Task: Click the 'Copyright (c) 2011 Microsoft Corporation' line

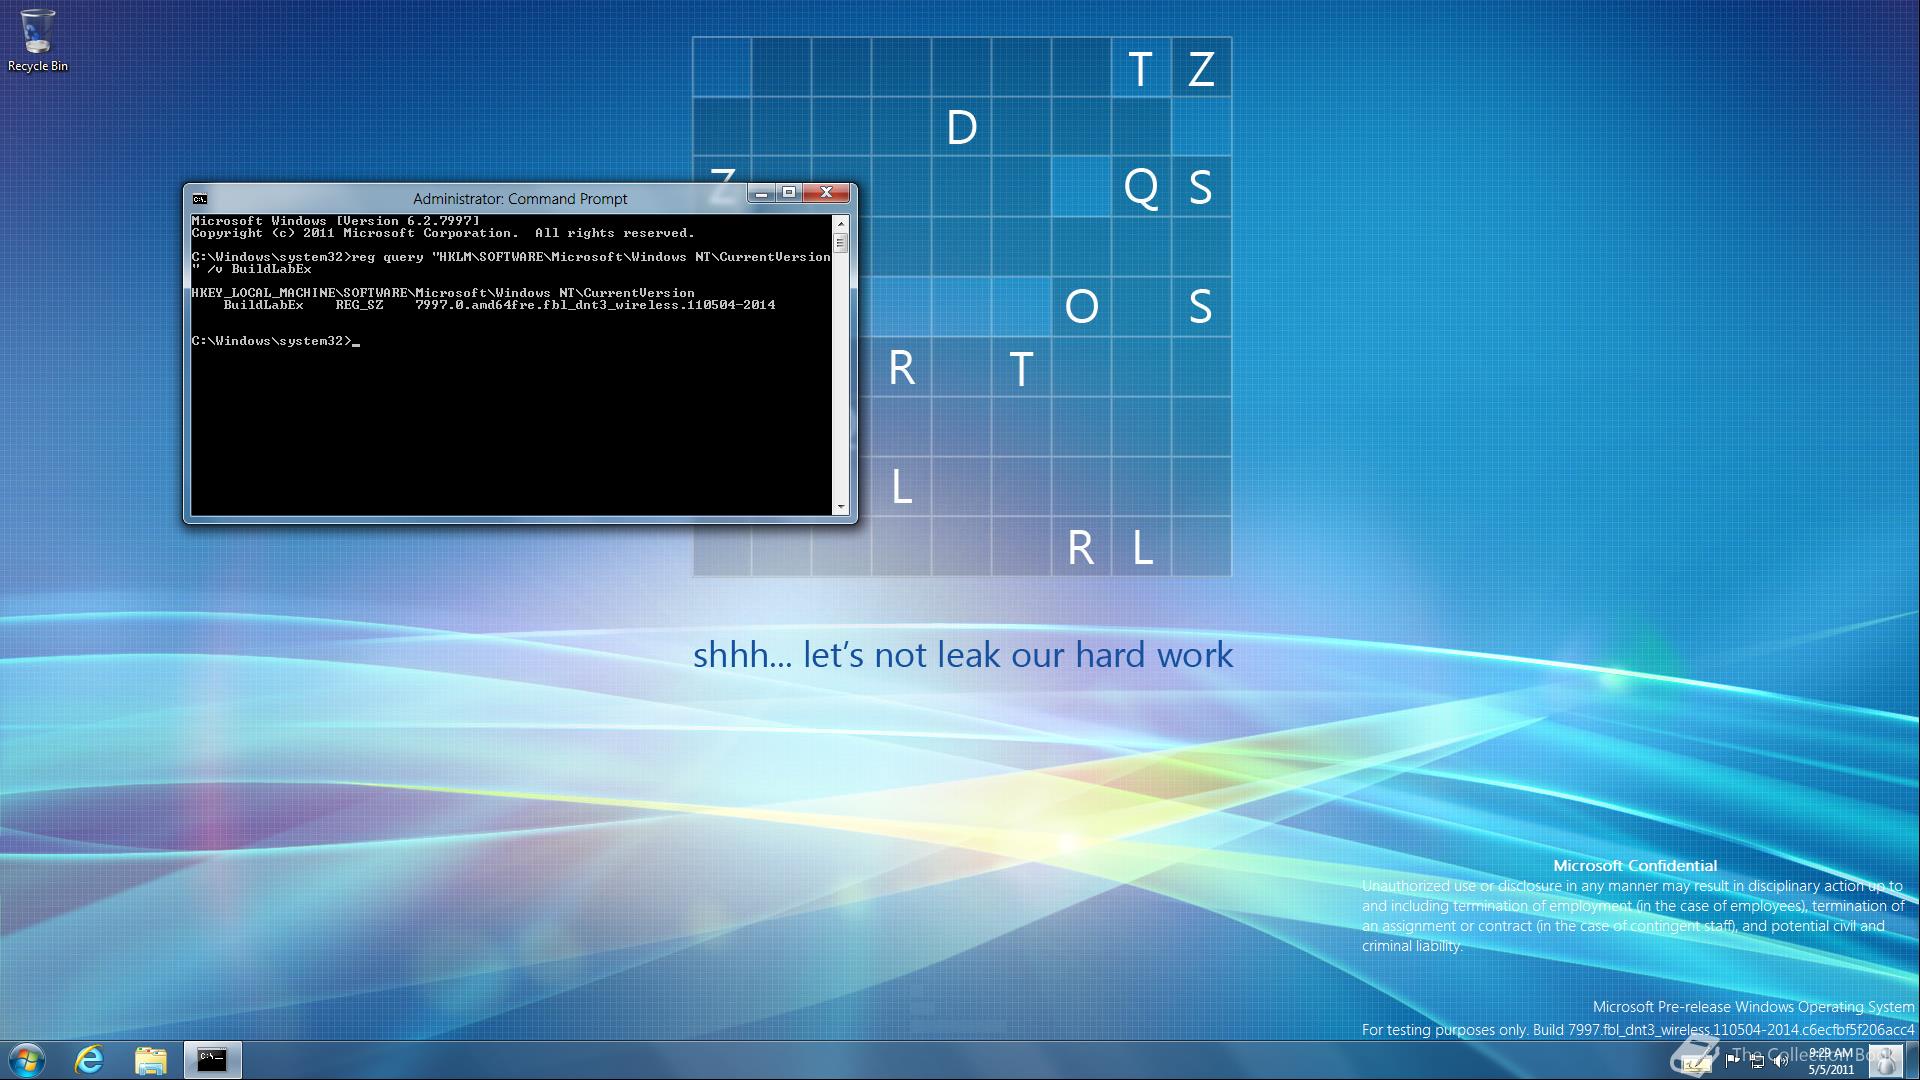Action: [443, 233]
